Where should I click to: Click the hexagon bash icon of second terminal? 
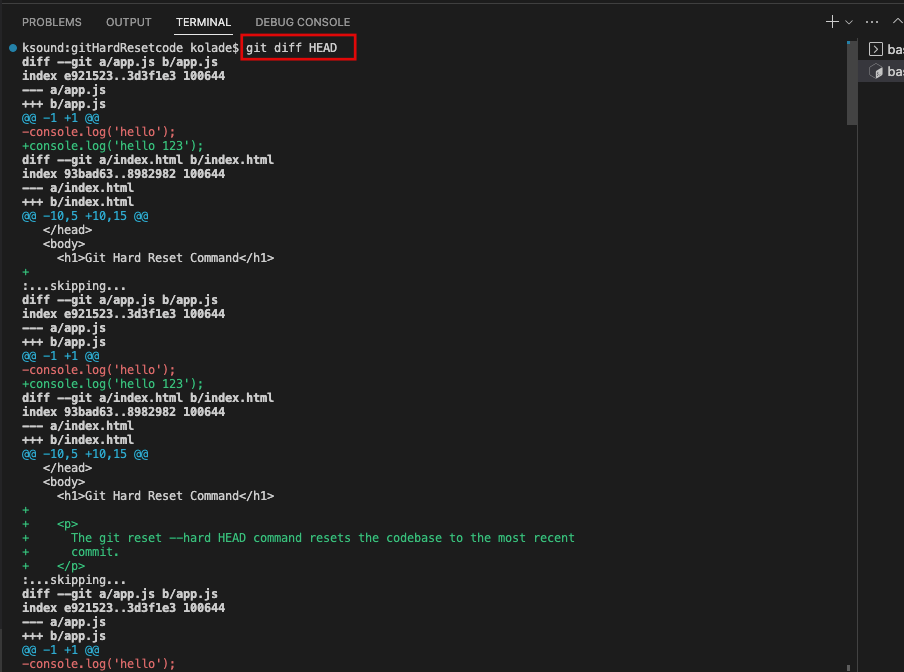[x=875, y=72]
